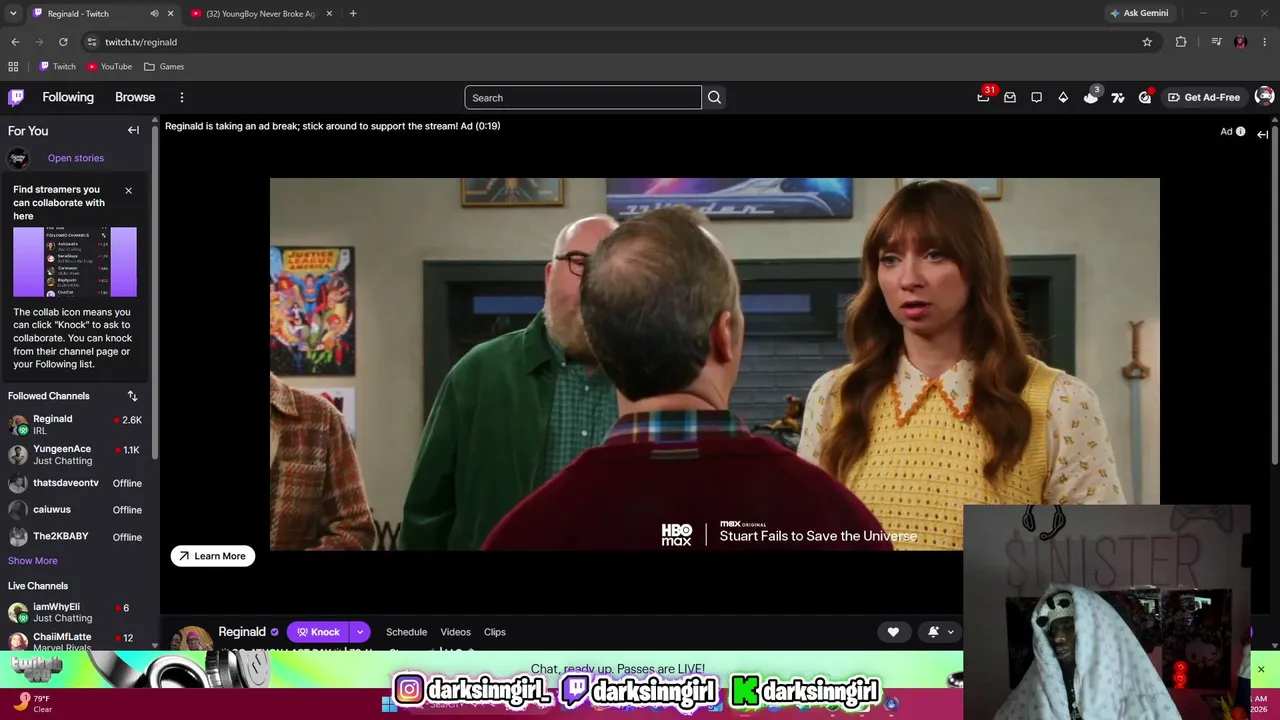This screenshot has width=1280, height=720.
Task: Sort the Followed Channels list
Action: click(x=132, y=396)
